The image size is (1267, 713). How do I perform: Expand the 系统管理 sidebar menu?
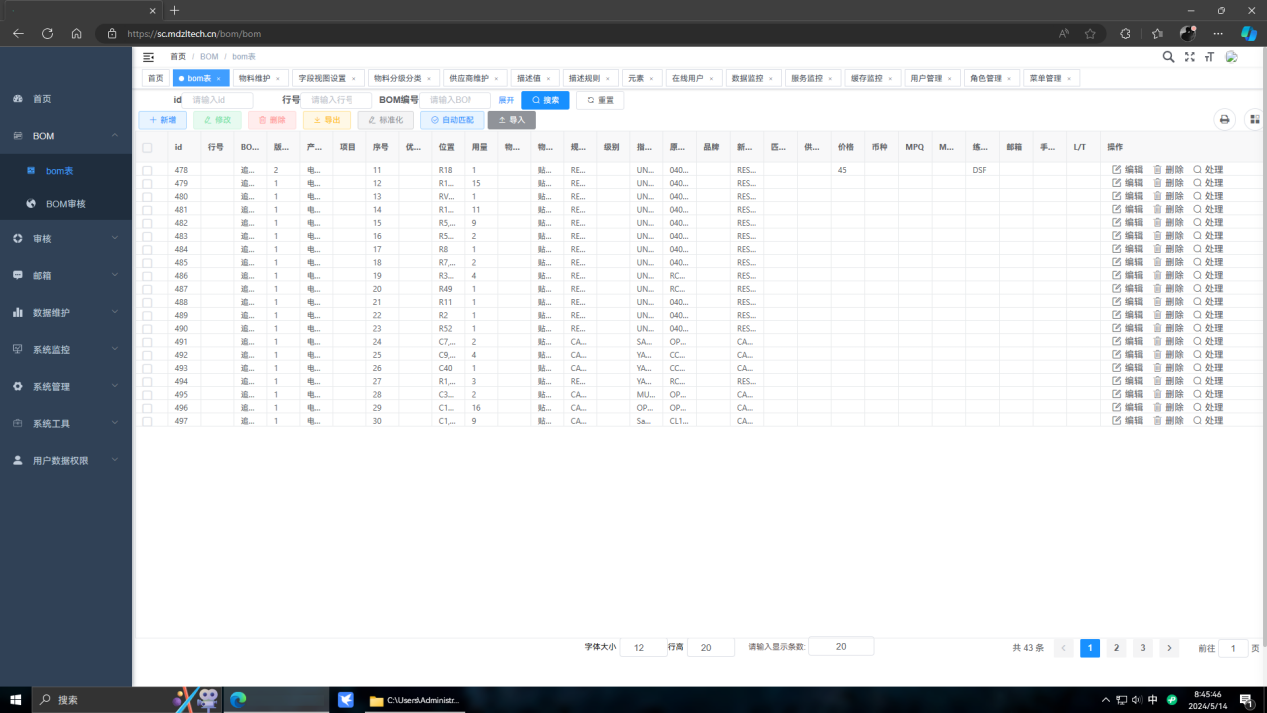click(x=66, y=386)
